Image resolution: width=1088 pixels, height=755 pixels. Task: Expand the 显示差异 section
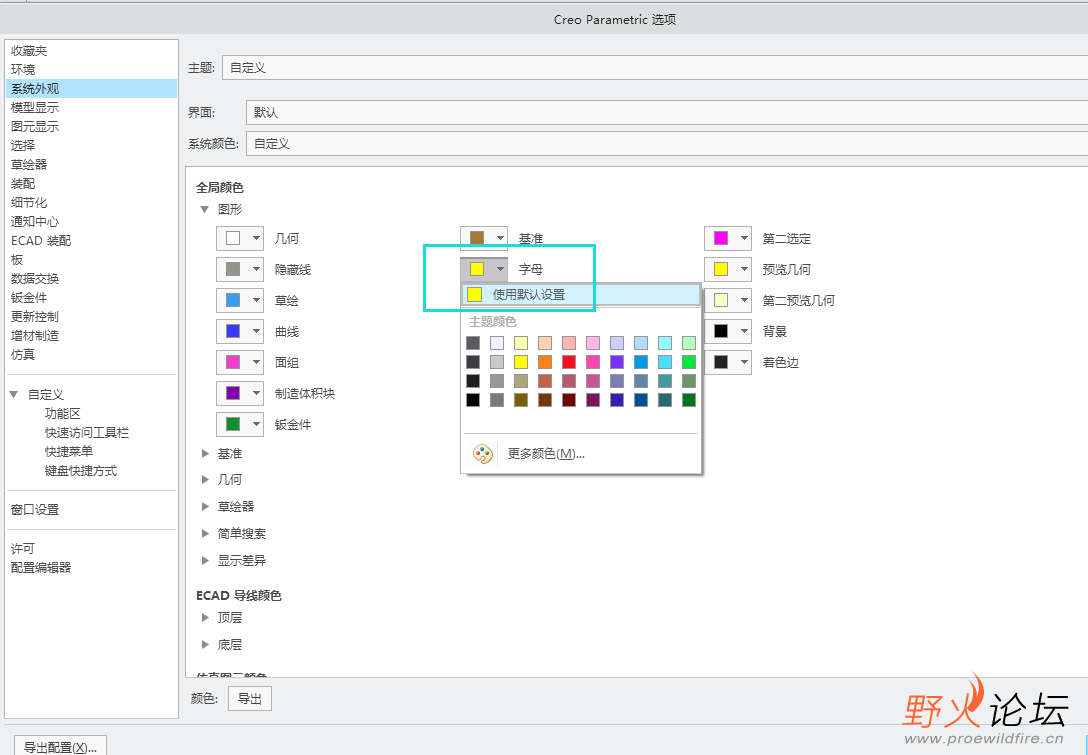point(205,560)
